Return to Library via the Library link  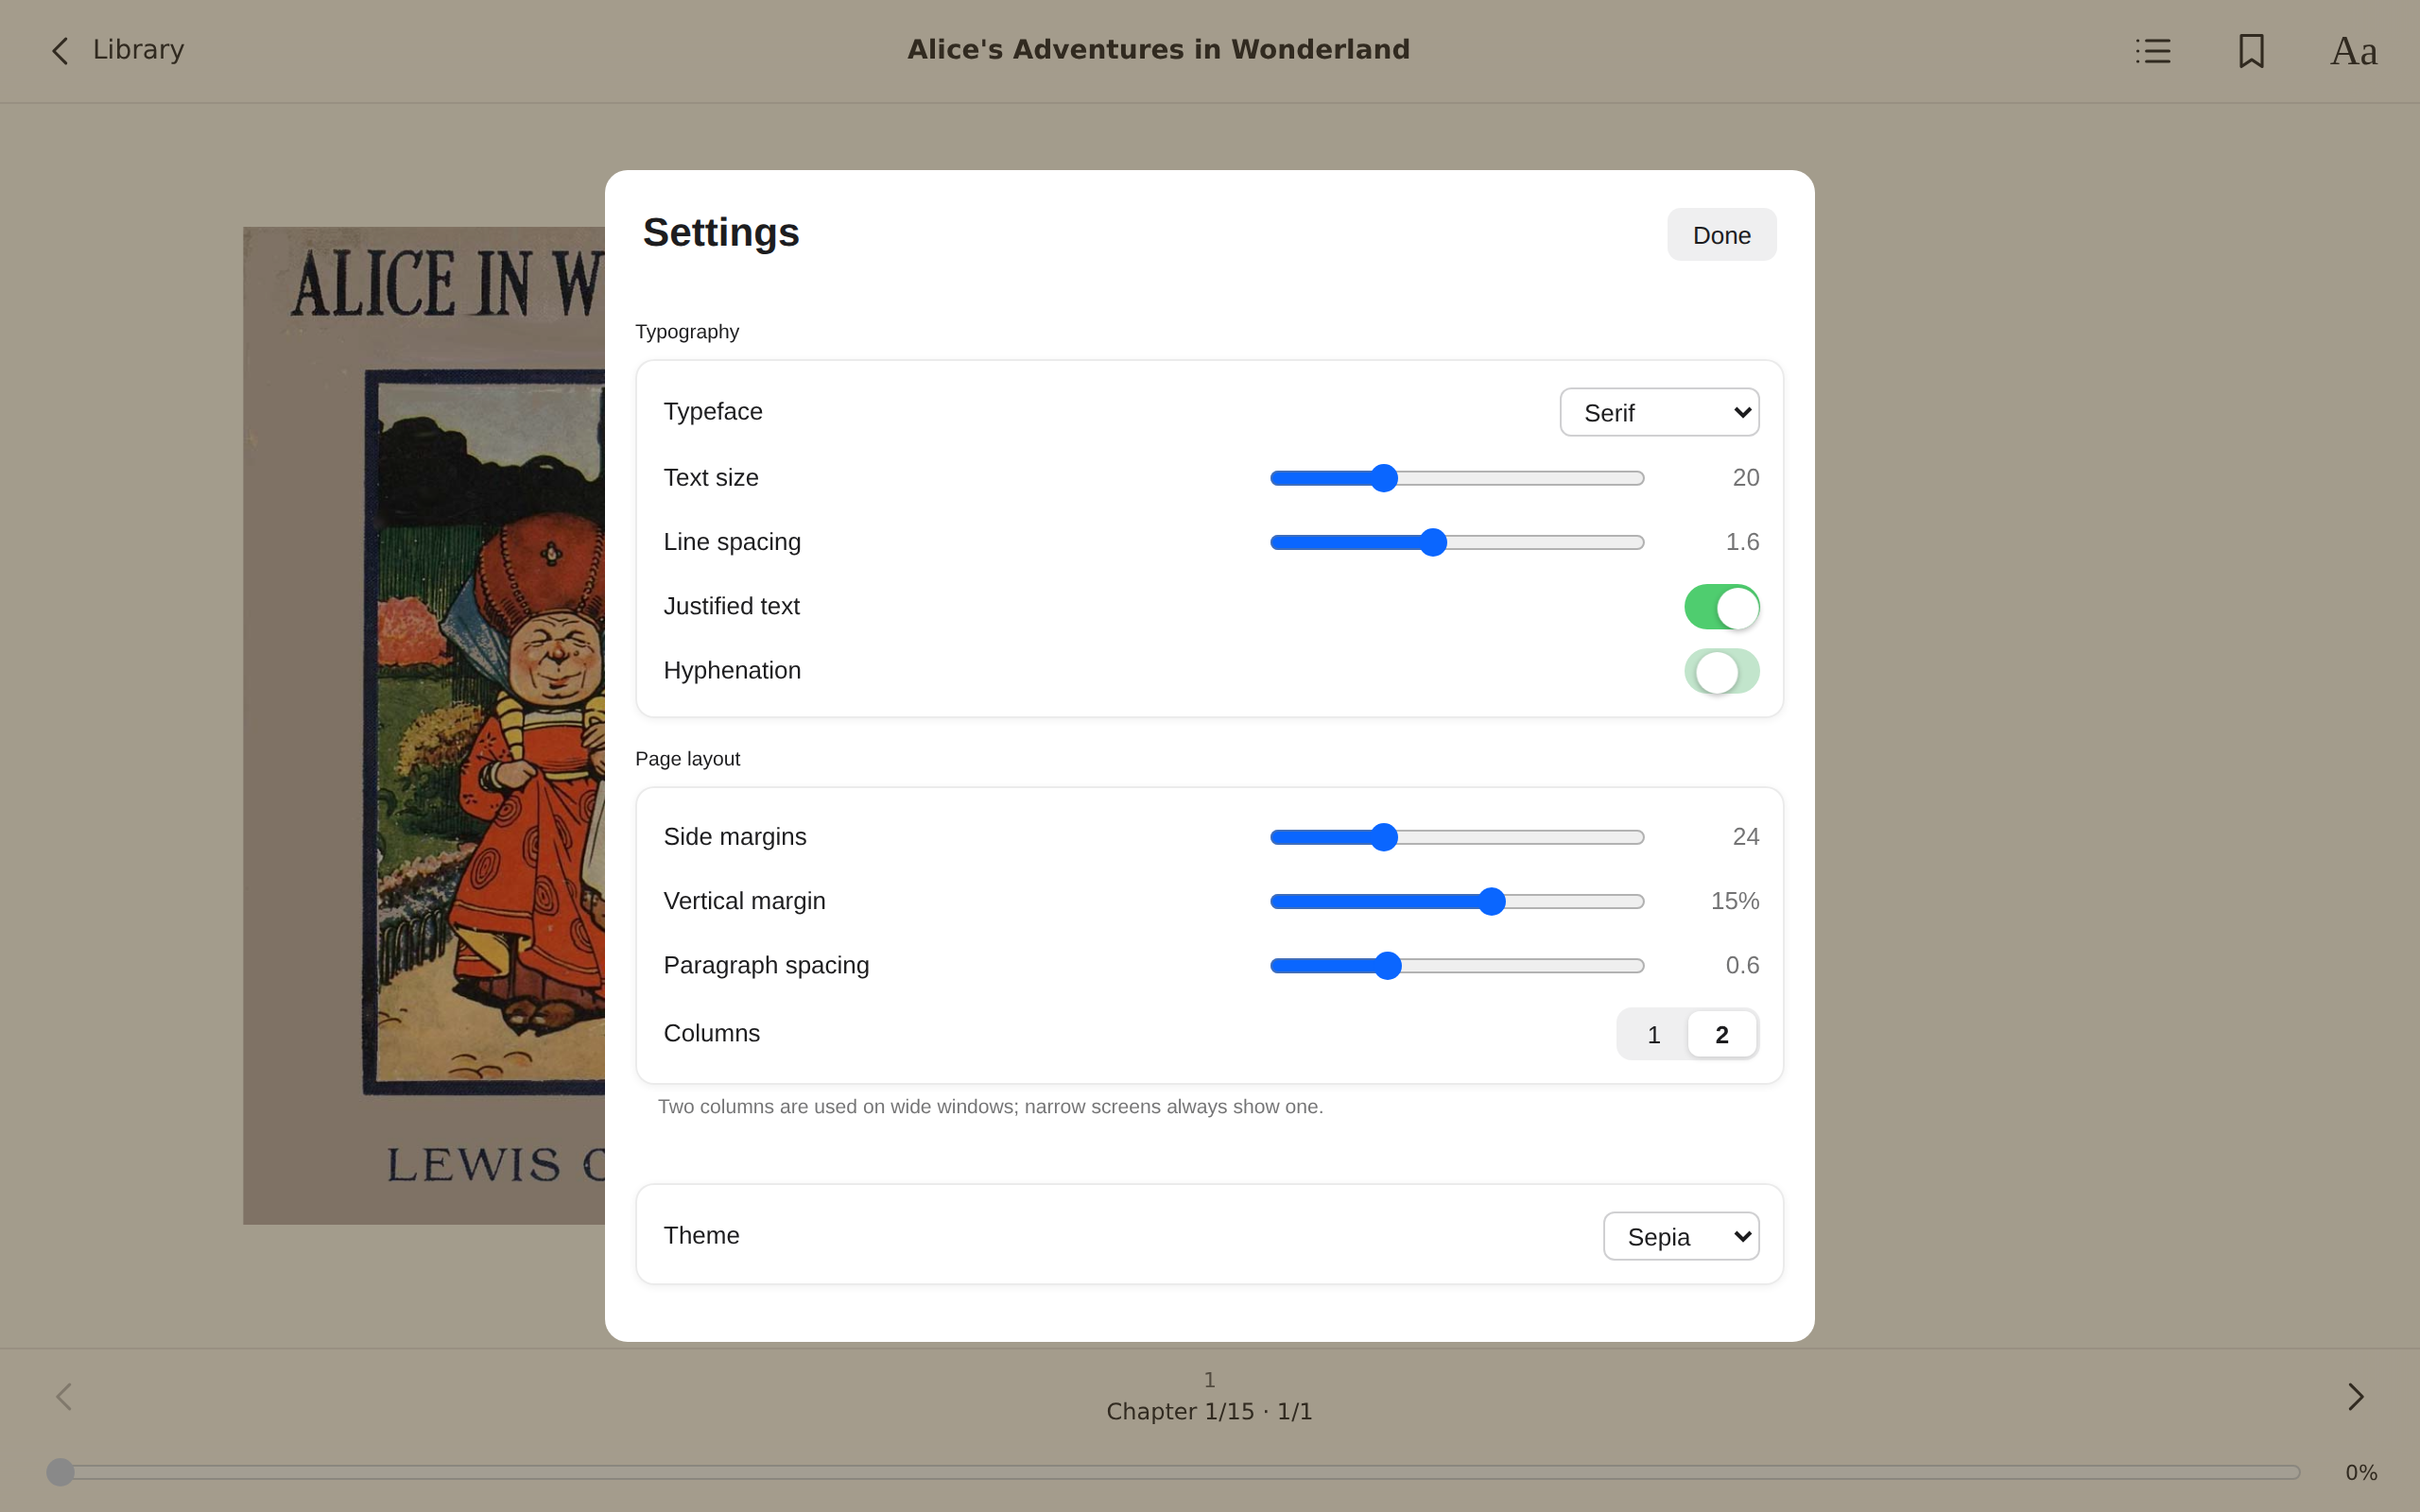tap(138, 50)
